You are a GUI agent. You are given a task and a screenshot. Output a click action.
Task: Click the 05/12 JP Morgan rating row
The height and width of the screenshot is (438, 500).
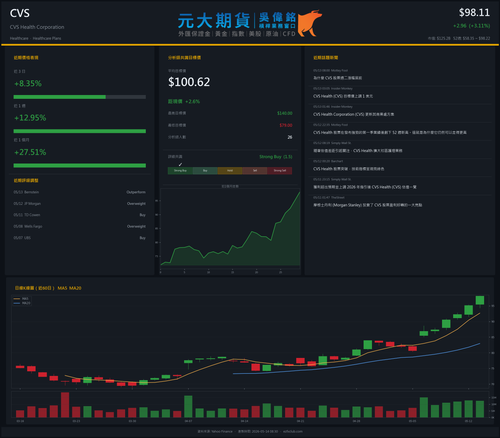point(80,204)
